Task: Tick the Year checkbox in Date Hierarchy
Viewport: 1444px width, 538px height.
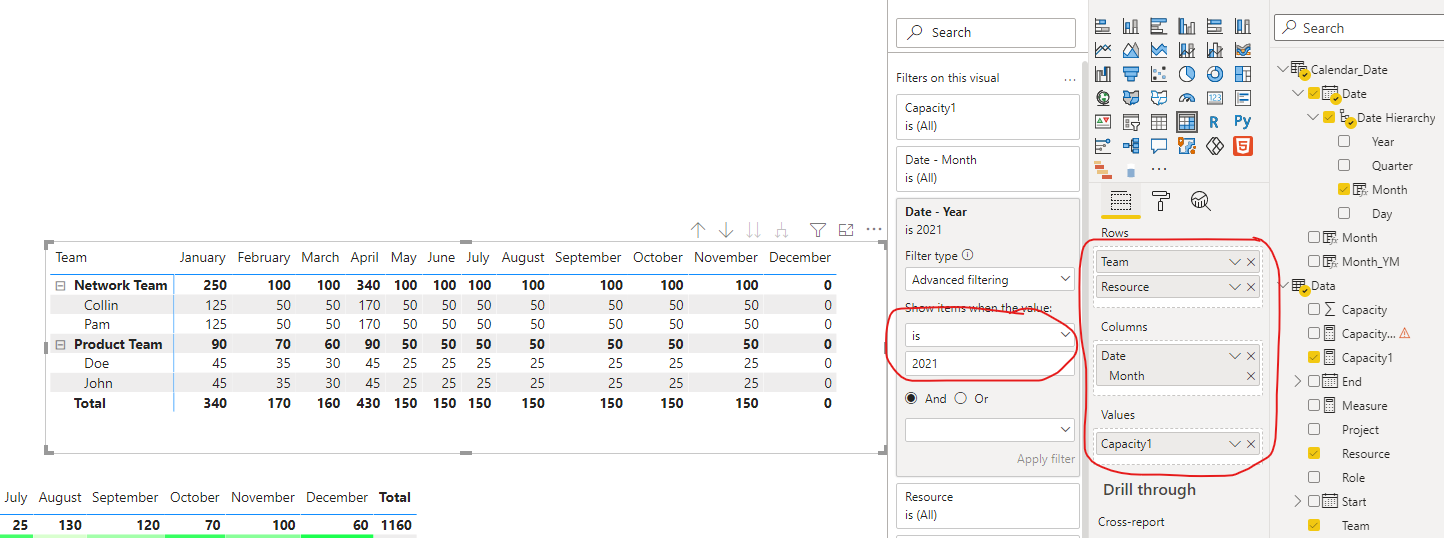Action: pyautogui.click(x=1343, y=141)
